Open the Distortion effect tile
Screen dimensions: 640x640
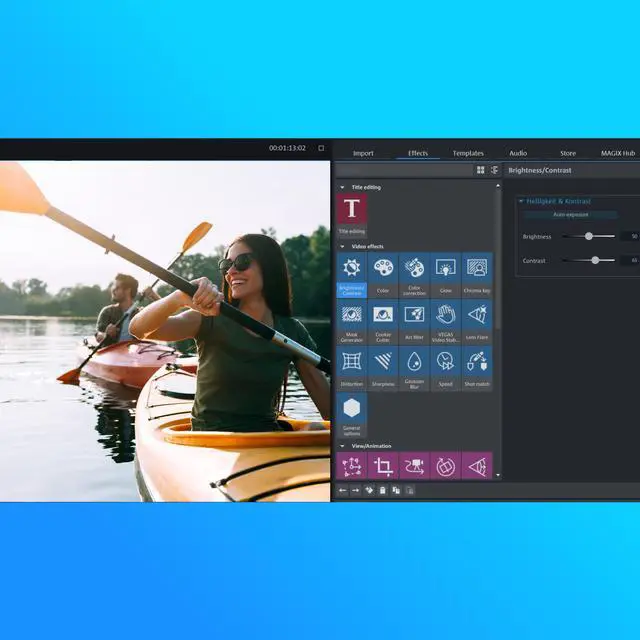(x=351, y=369)
